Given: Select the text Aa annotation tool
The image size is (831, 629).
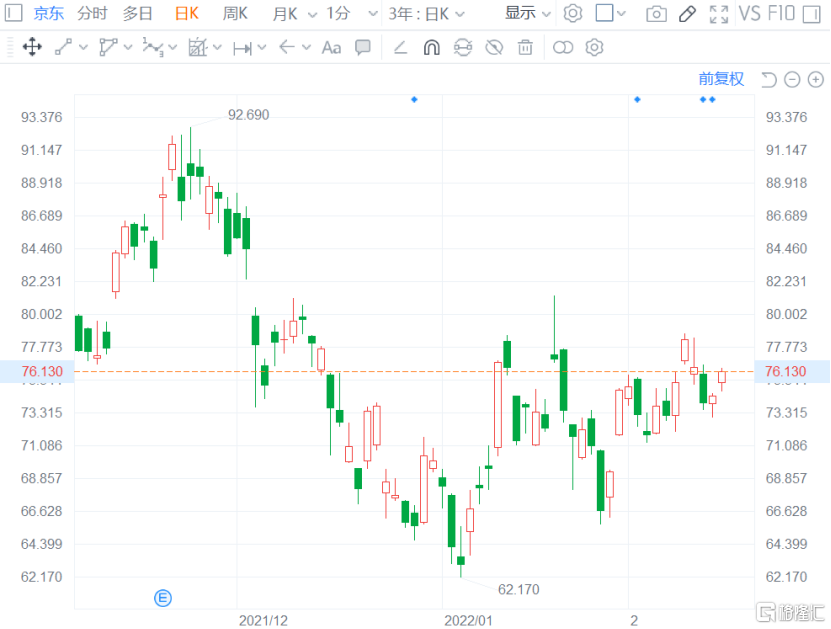Looking at the screenshot, I should point(331,47).
